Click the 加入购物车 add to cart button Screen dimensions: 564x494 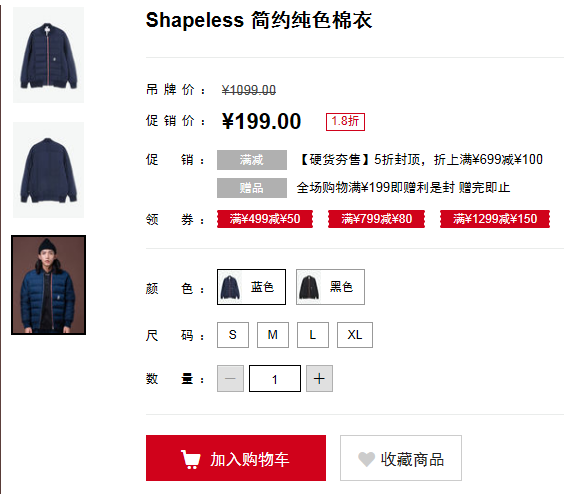coord(236,458)
